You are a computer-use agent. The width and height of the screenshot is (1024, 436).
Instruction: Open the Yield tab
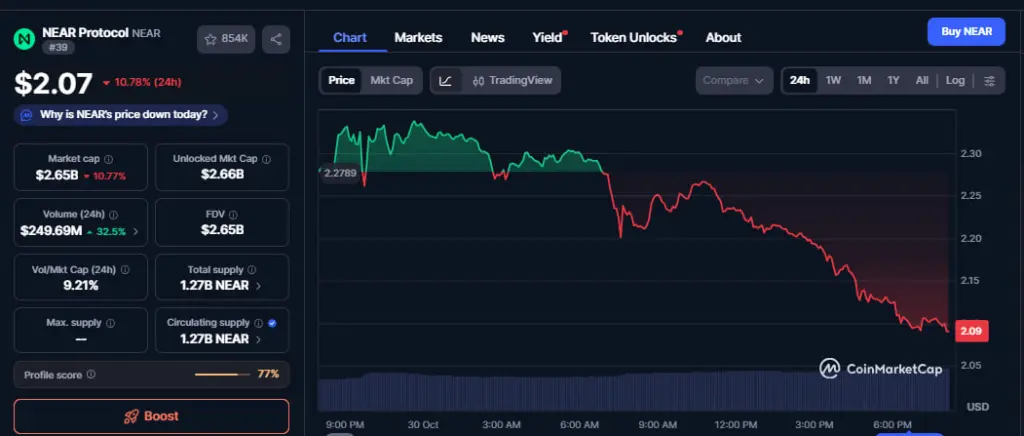click(x=547, y=38)
